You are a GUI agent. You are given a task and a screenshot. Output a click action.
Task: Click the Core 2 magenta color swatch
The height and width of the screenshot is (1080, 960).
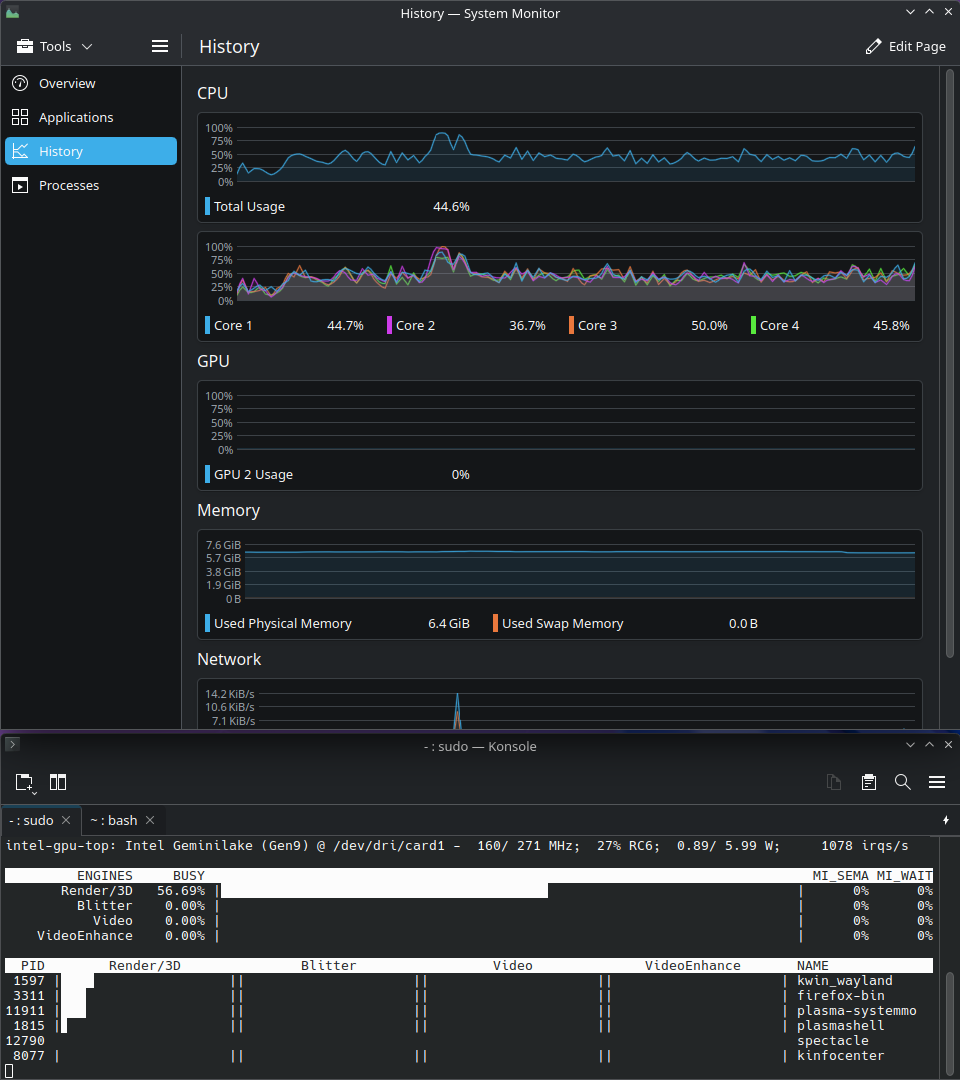tap(390, 326)
